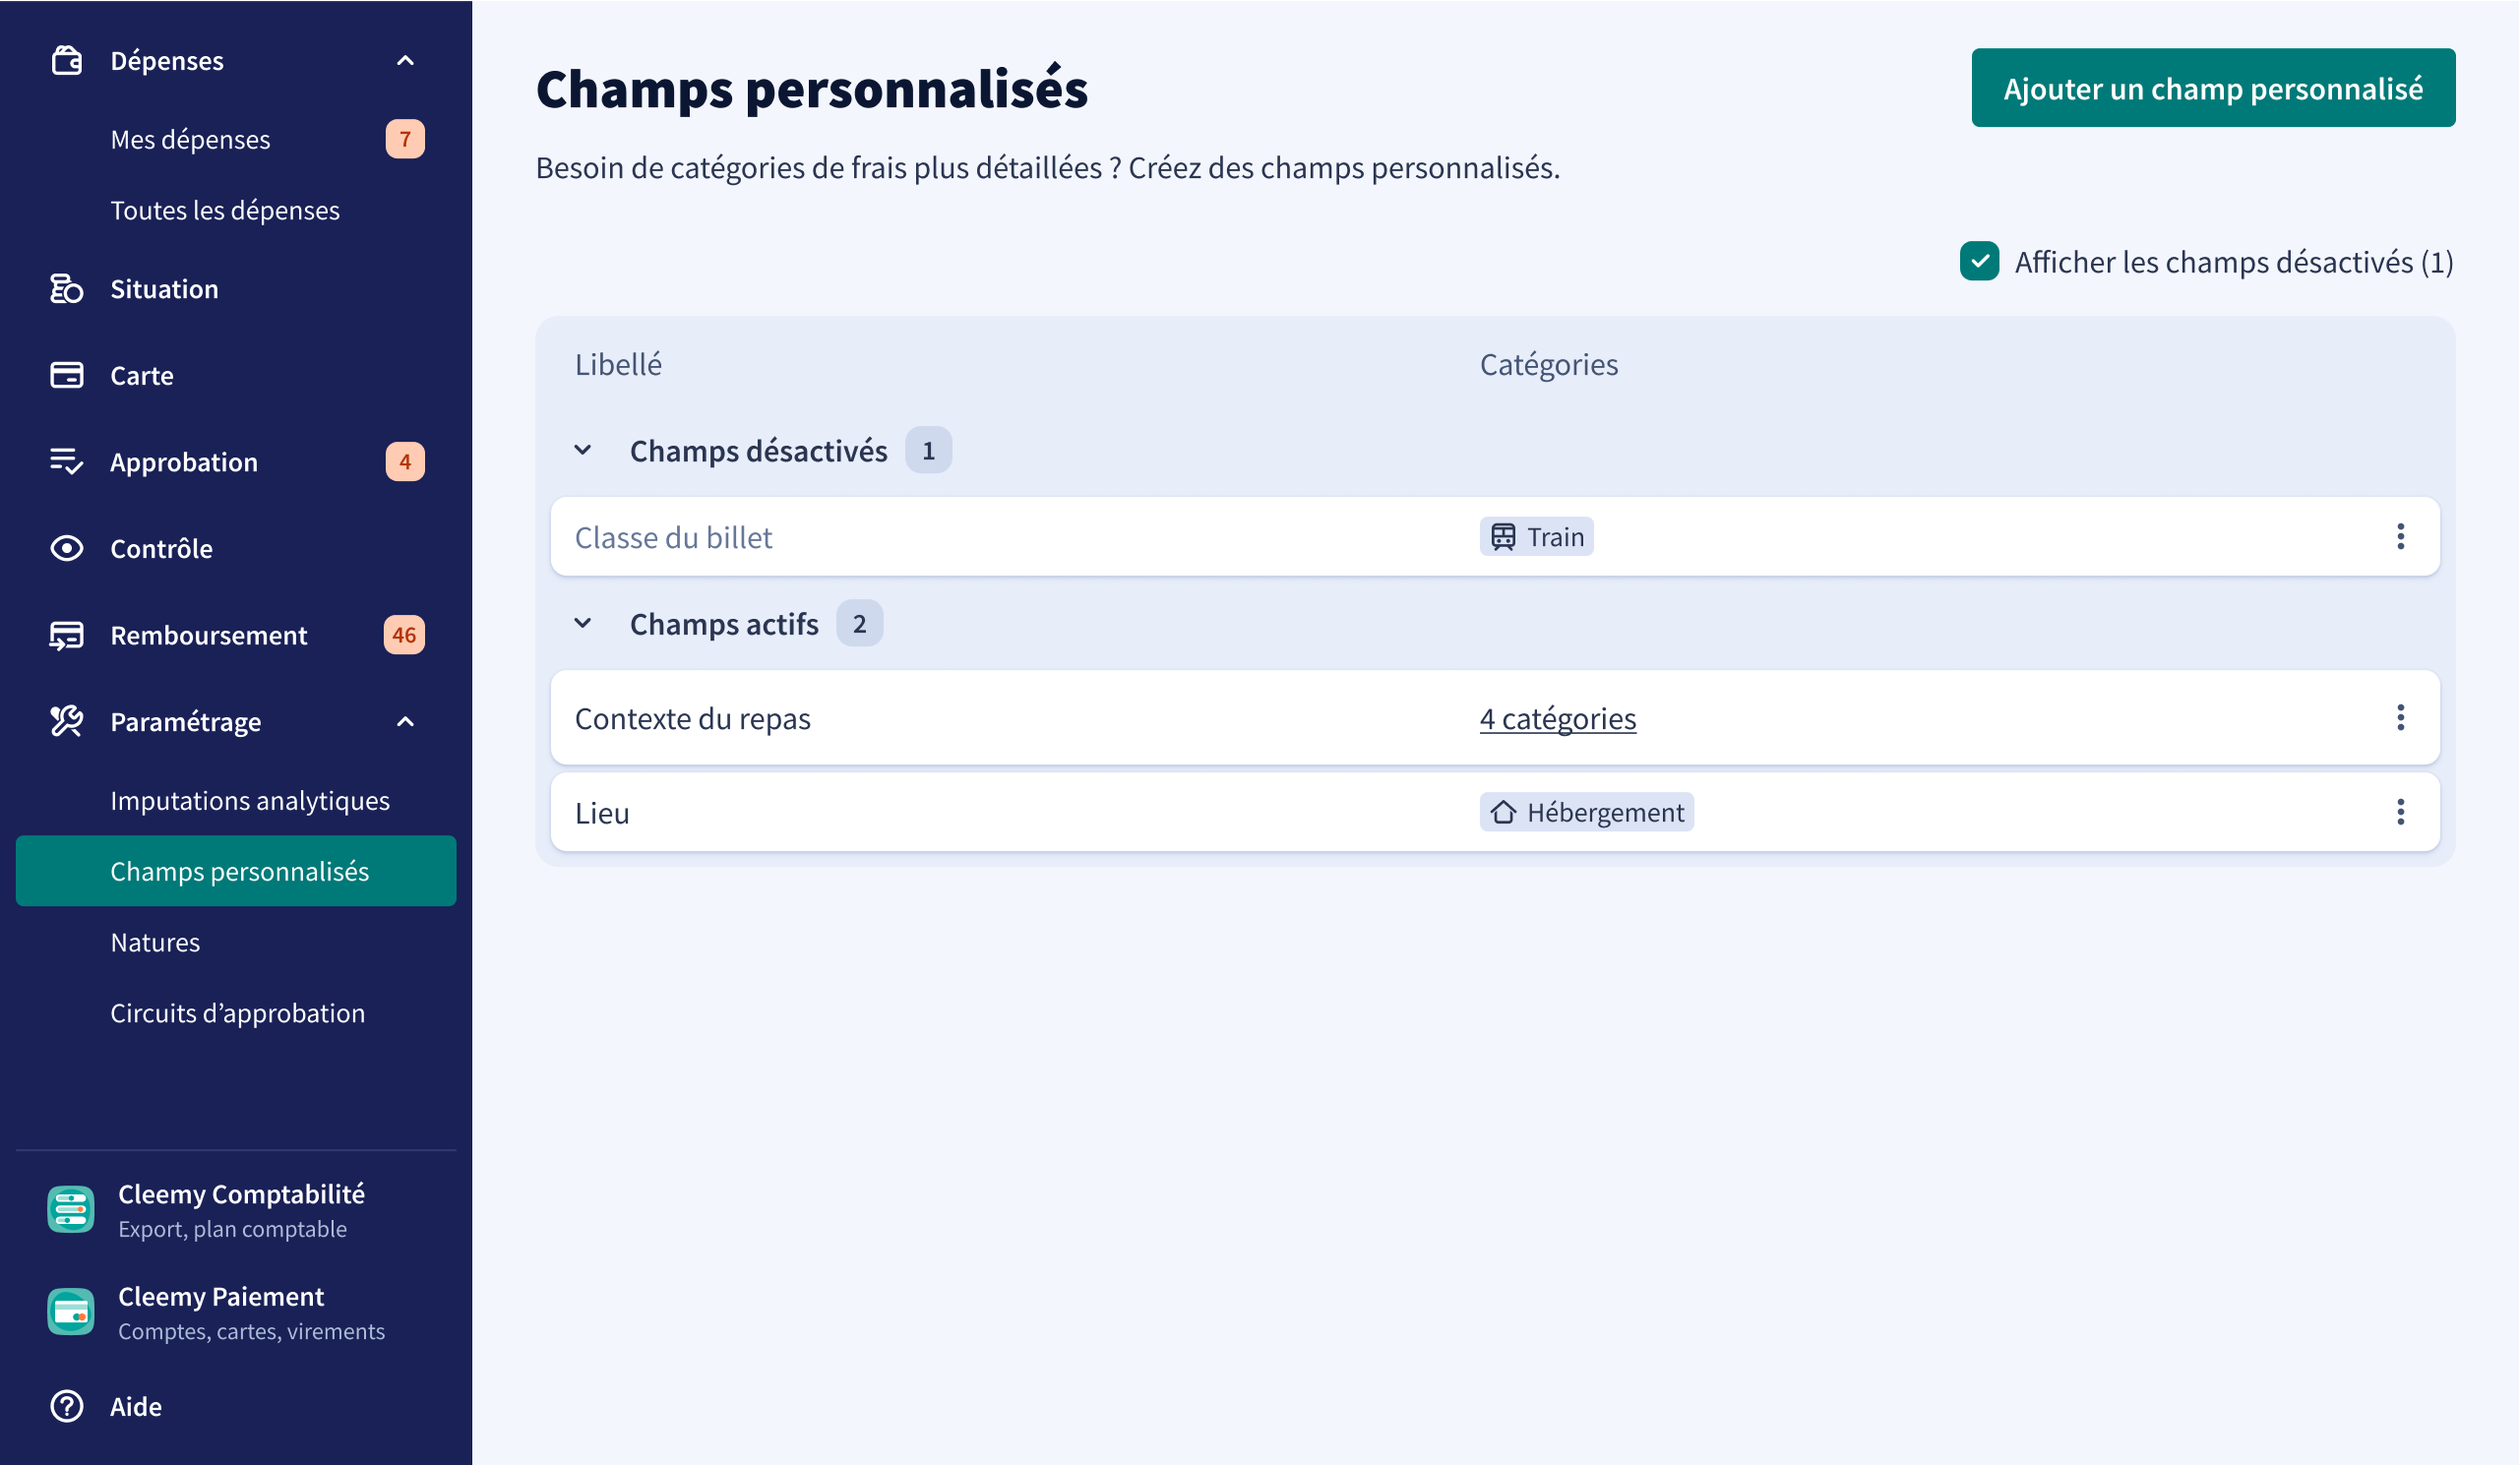Uncheck Afficher les champs désactivés checkbox

pos(1979,261)
